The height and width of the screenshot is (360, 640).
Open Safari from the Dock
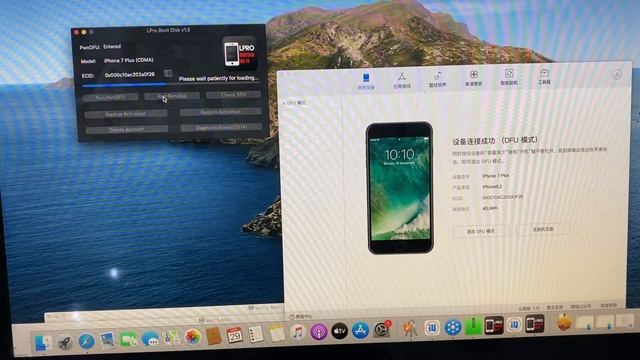[x=86, y=342]
